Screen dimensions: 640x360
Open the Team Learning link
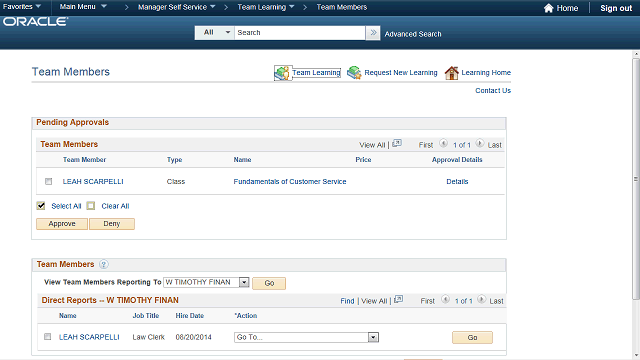pos(316,73)
